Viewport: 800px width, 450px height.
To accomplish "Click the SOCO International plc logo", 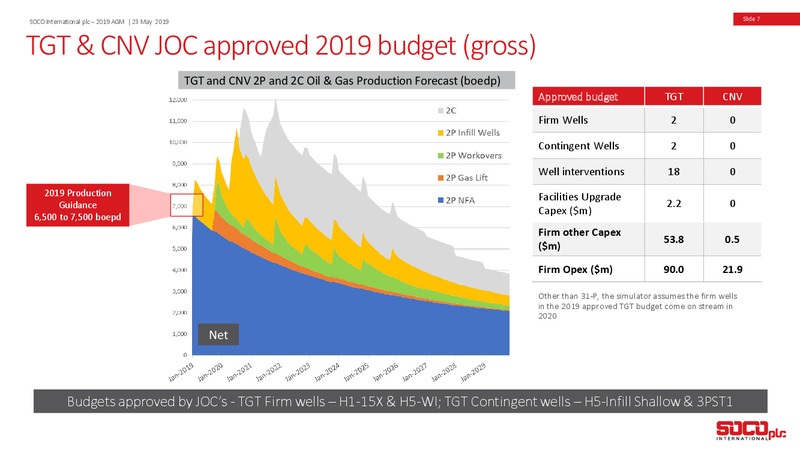I will pos(751,430).
